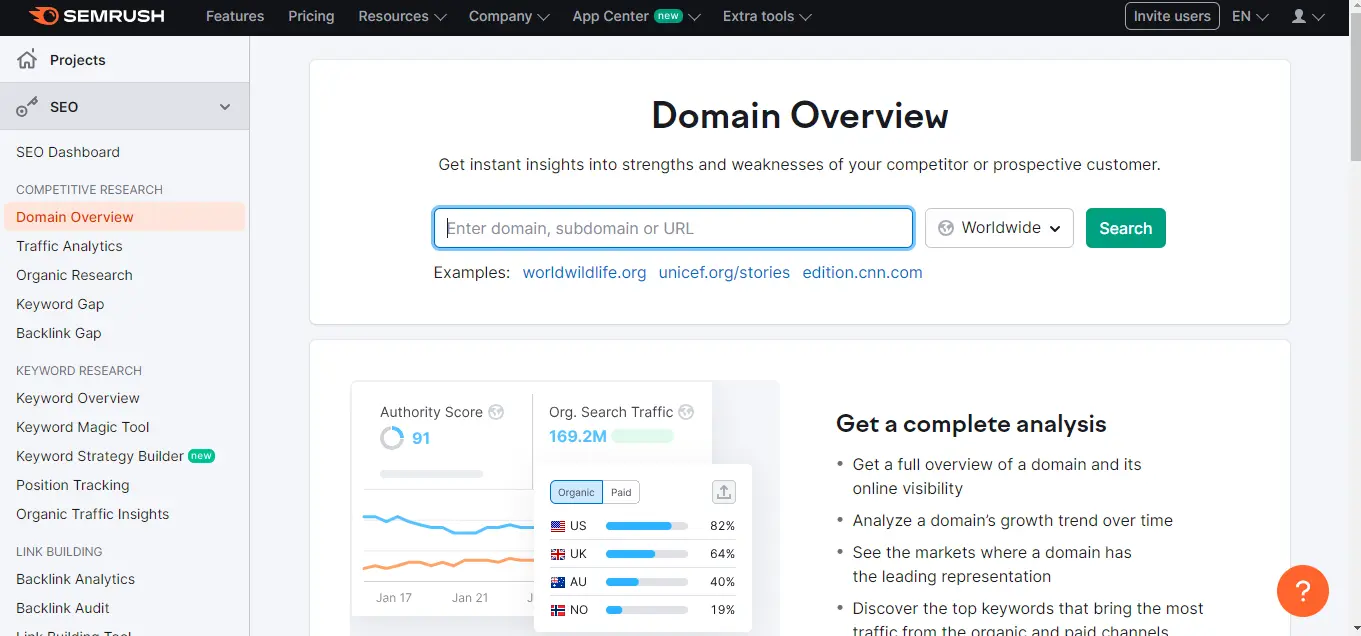Open Organic Research
The image size is (1361, 636).
[x=74, y=275]
